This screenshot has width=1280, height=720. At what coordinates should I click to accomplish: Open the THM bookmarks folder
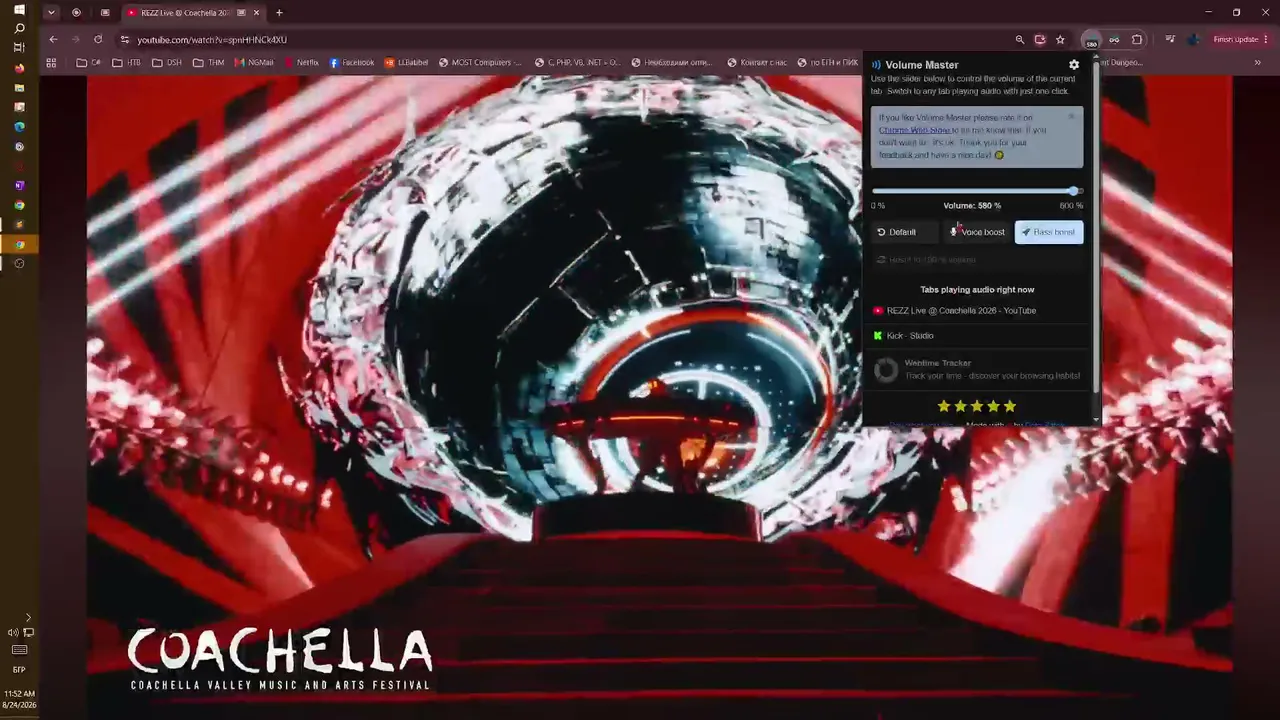[x=209, y=63]
